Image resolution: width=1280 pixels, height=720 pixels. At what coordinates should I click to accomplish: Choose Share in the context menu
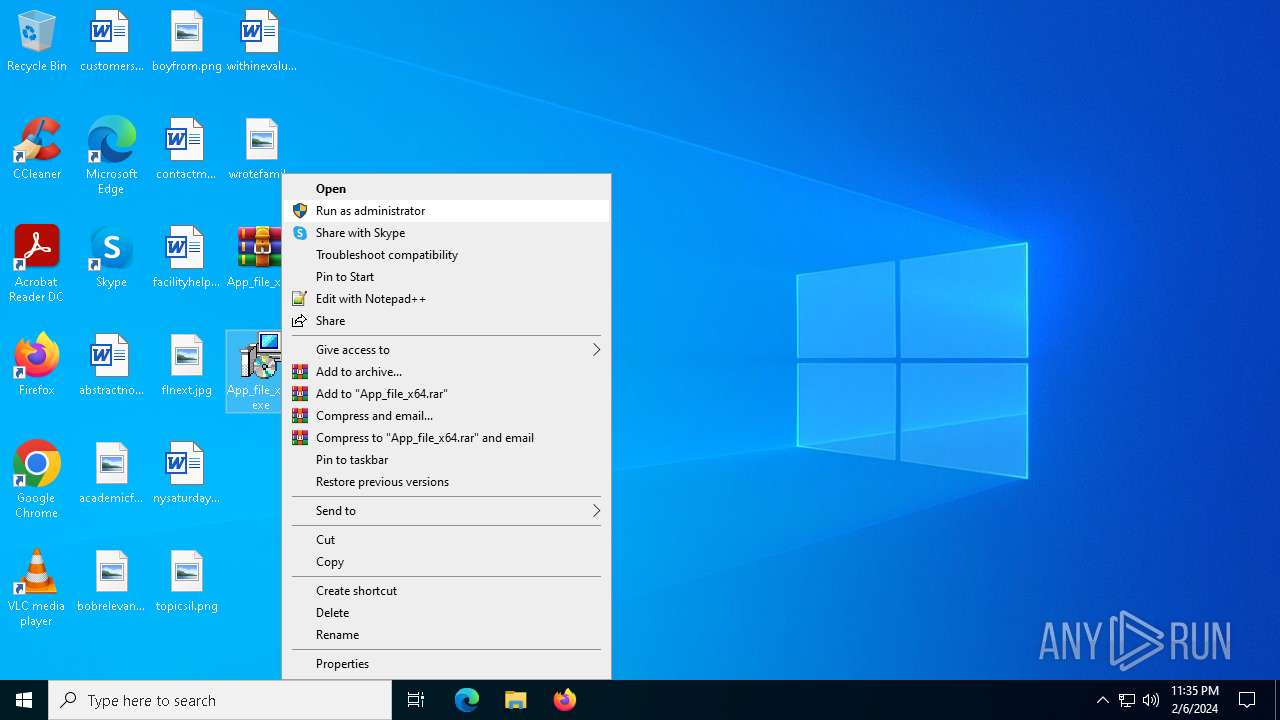[x=445, y=321]
